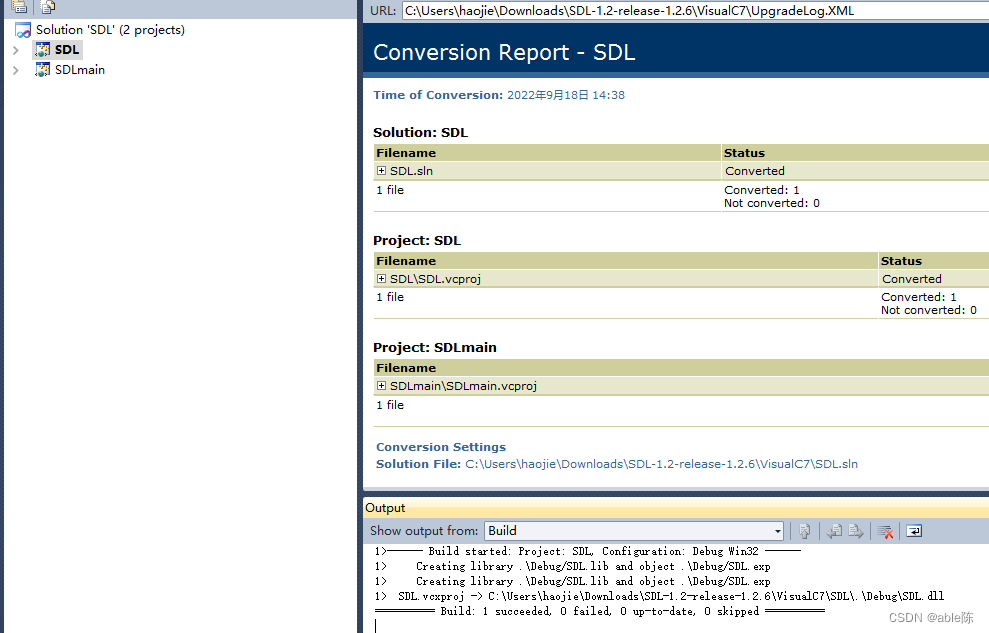Click the Properties icon in Solution Explorer toolbar
Viewport: 989px width, 633px height.
(x=20, y=6)
